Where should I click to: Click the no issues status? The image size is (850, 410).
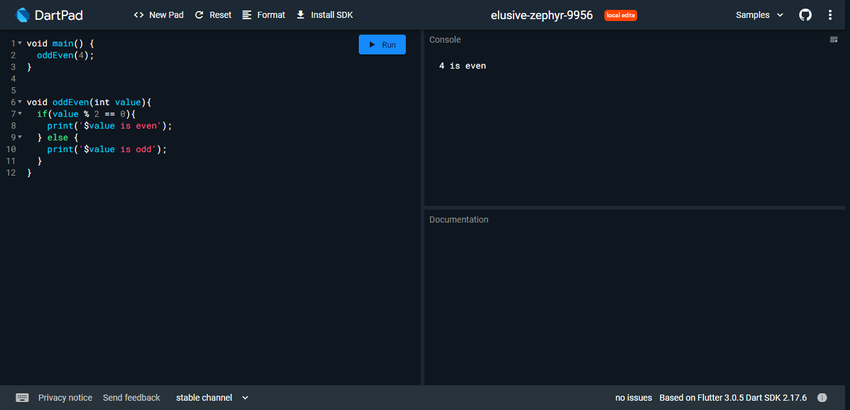click(x=634, y=398)
